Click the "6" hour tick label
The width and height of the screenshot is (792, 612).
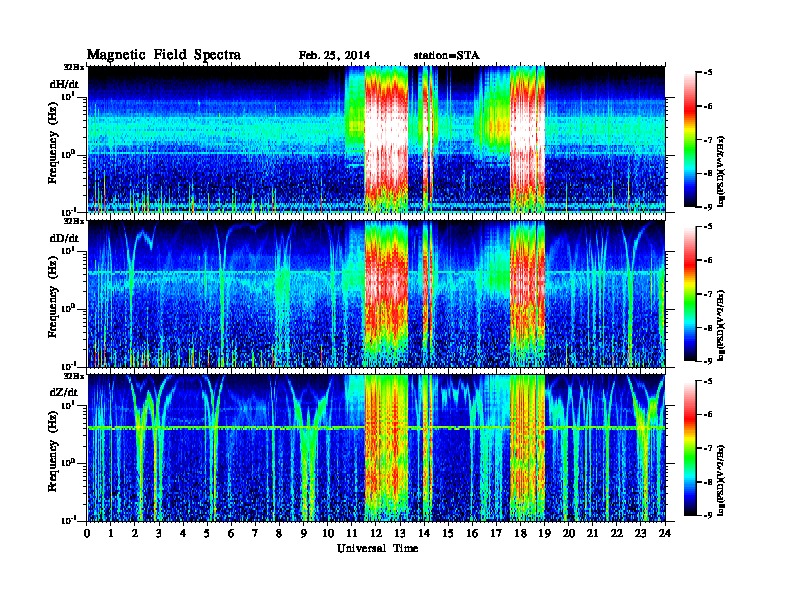(x=232, y=533)
